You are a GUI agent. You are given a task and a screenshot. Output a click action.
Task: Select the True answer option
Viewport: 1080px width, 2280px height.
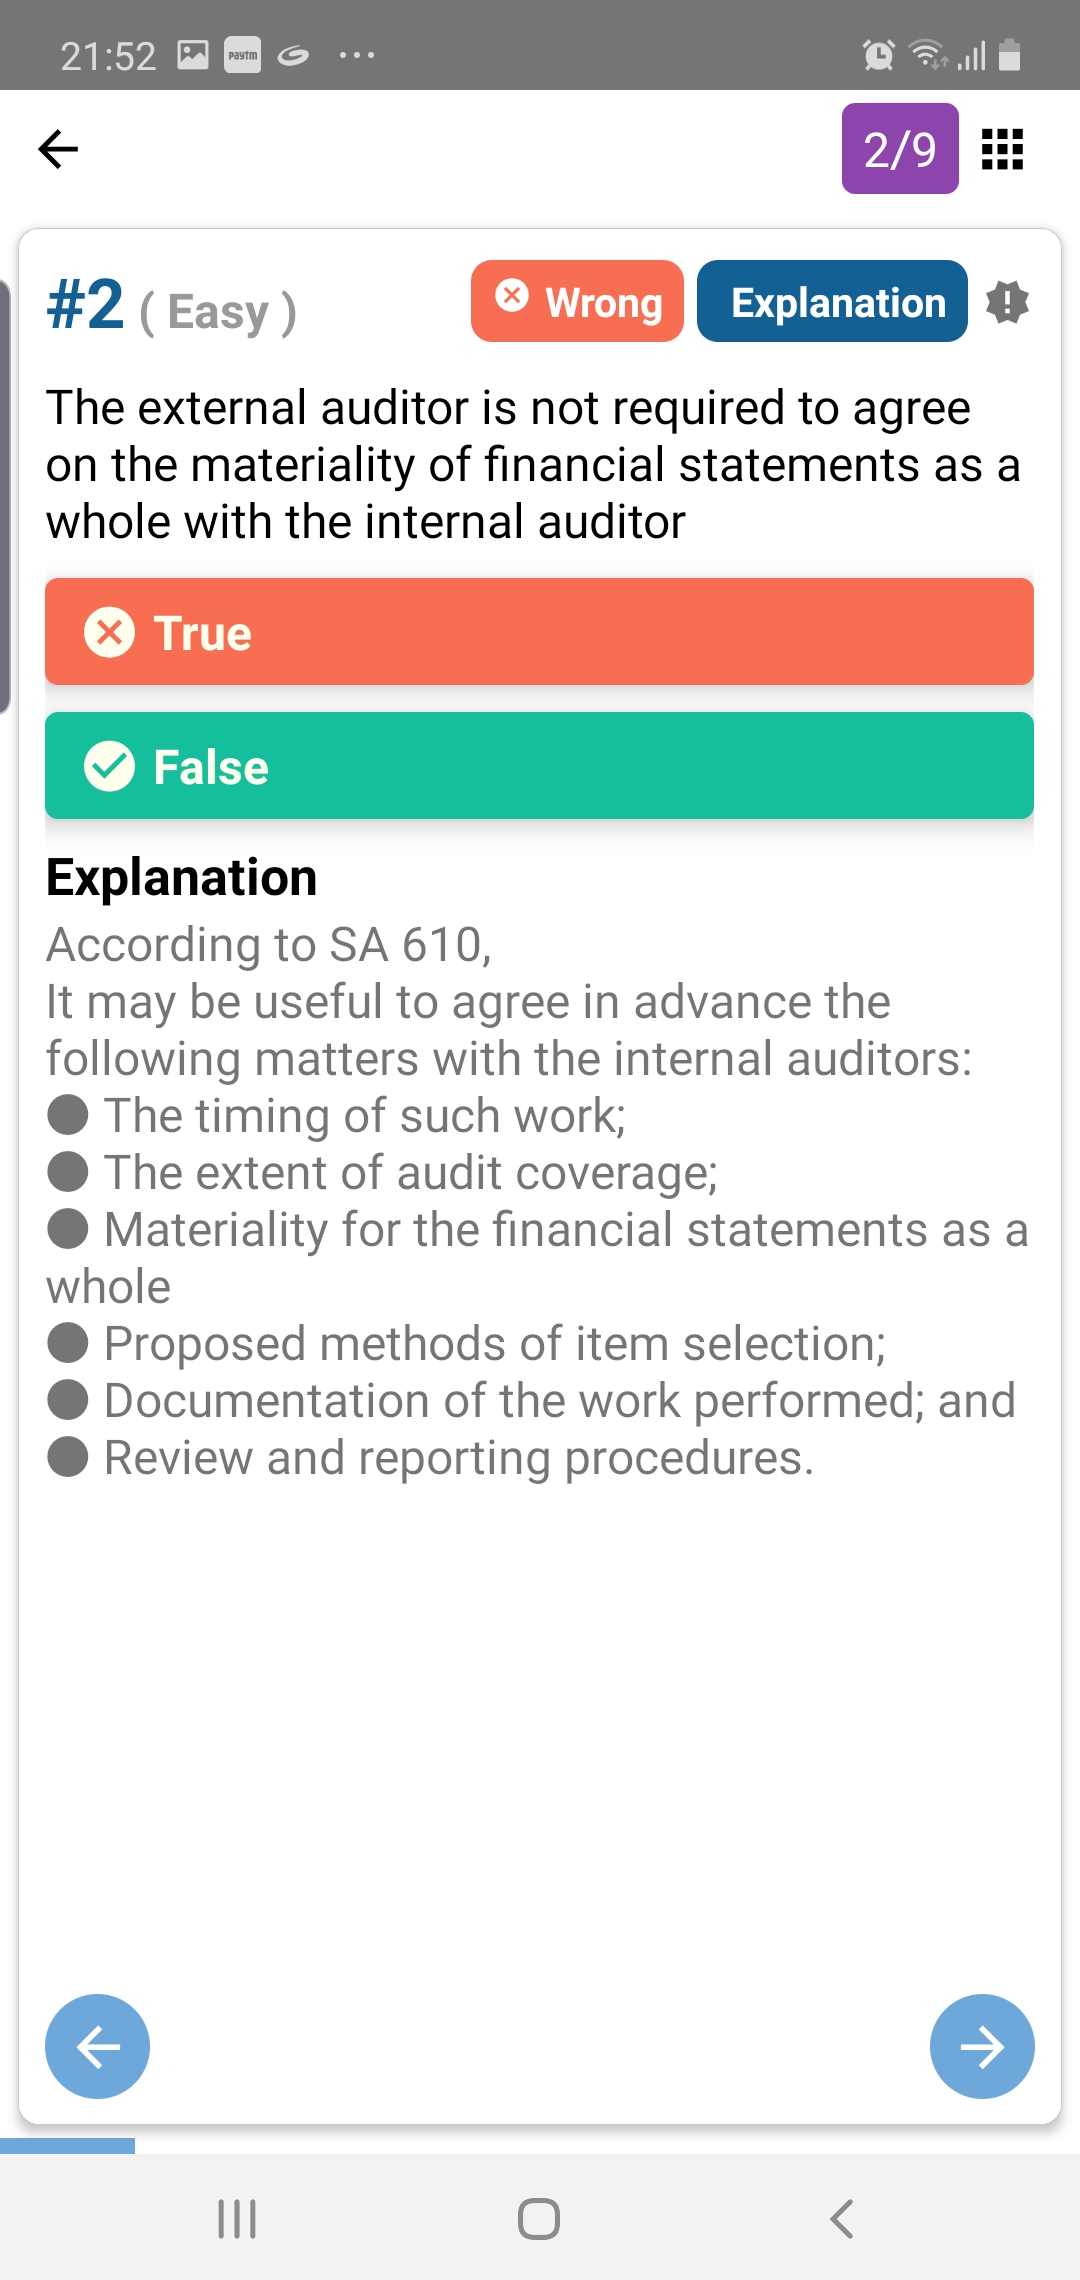coord(539,632)
